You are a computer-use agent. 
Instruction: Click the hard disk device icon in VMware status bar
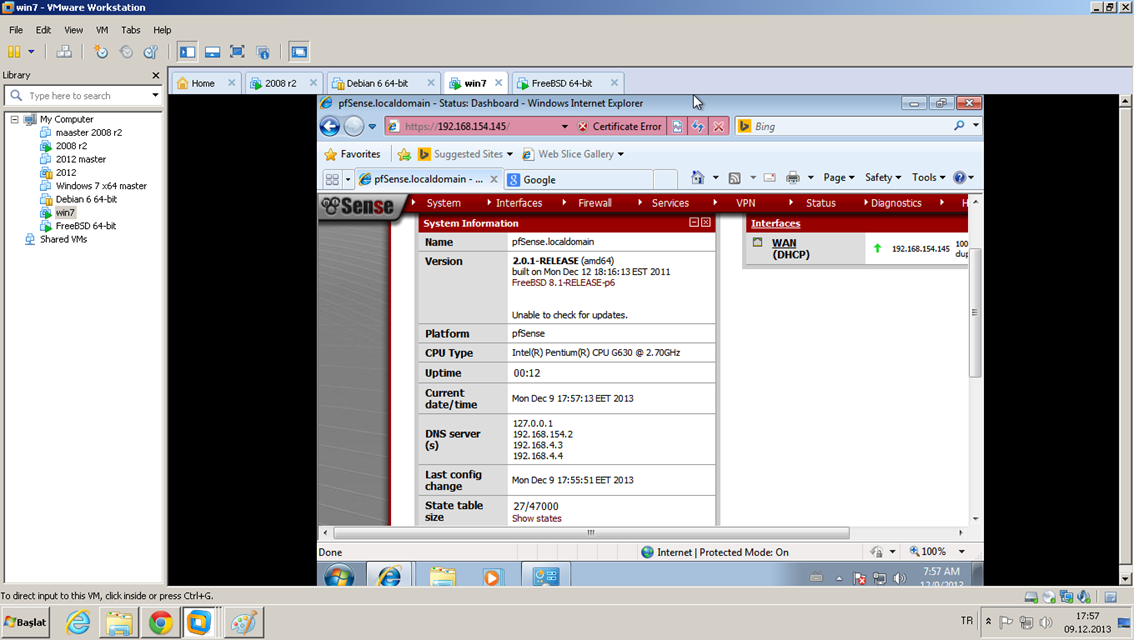click(x=1031, y=597)
